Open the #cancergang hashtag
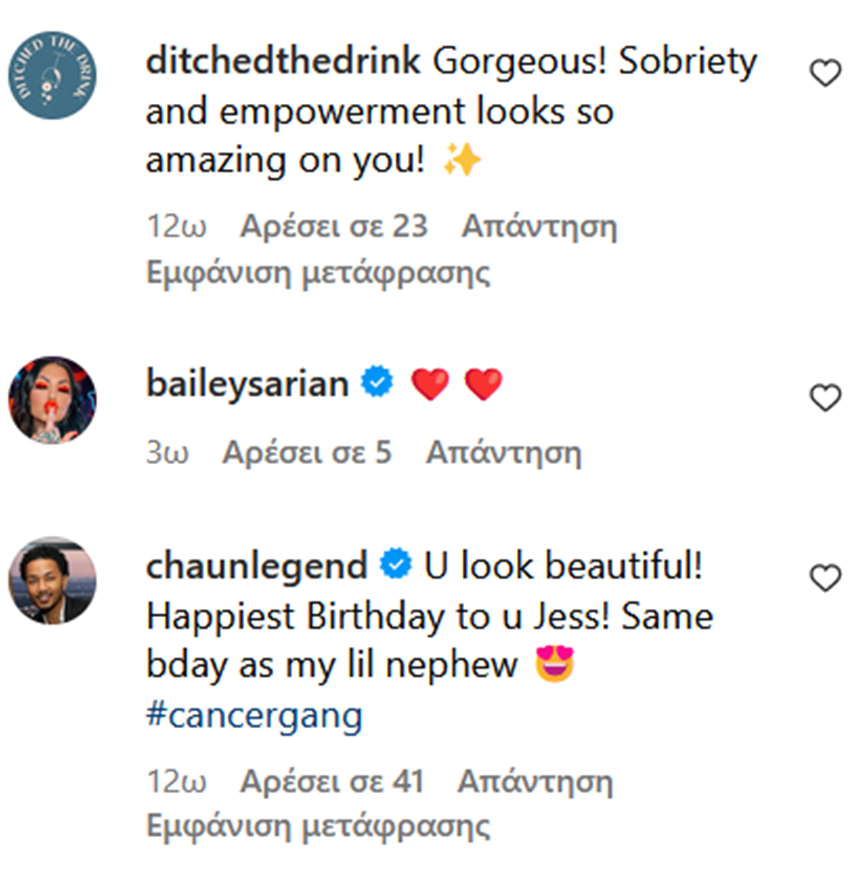Viewport: 868px width, 874px height. click(254, 715)
